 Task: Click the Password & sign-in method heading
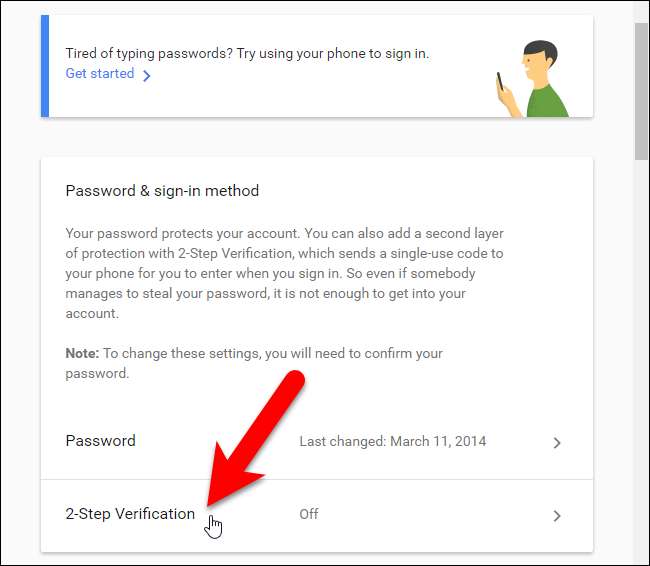click(x=162, y=190)
